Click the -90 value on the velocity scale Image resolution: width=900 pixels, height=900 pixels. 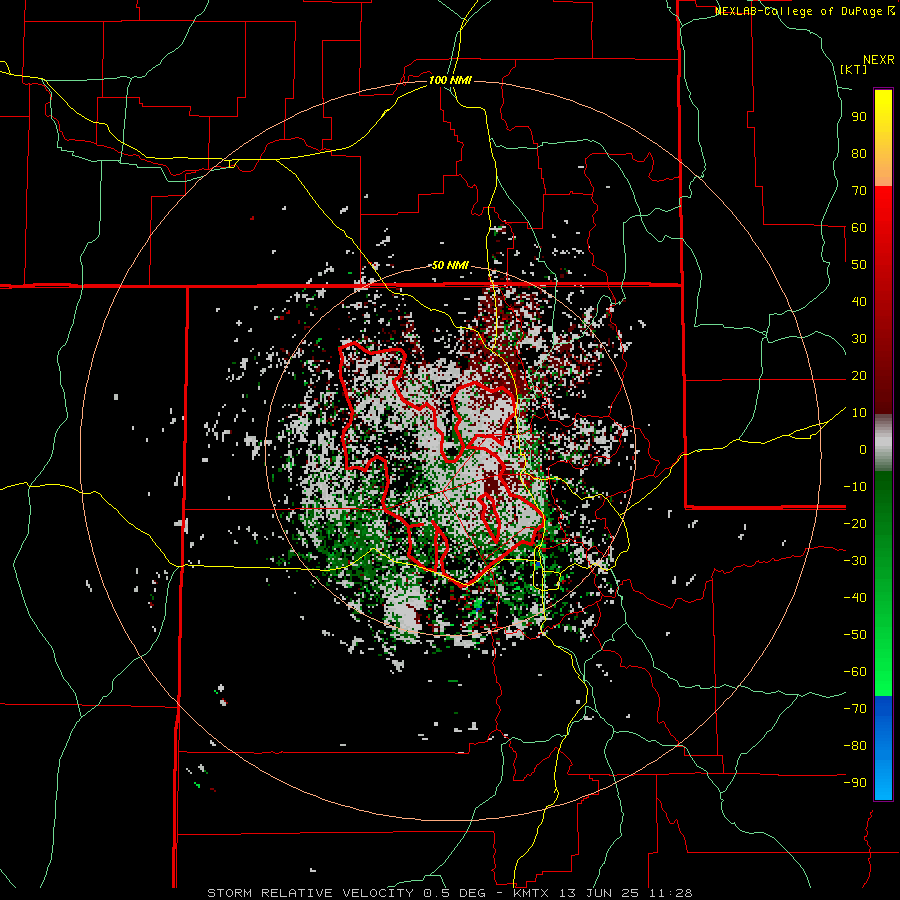[855, 782]
